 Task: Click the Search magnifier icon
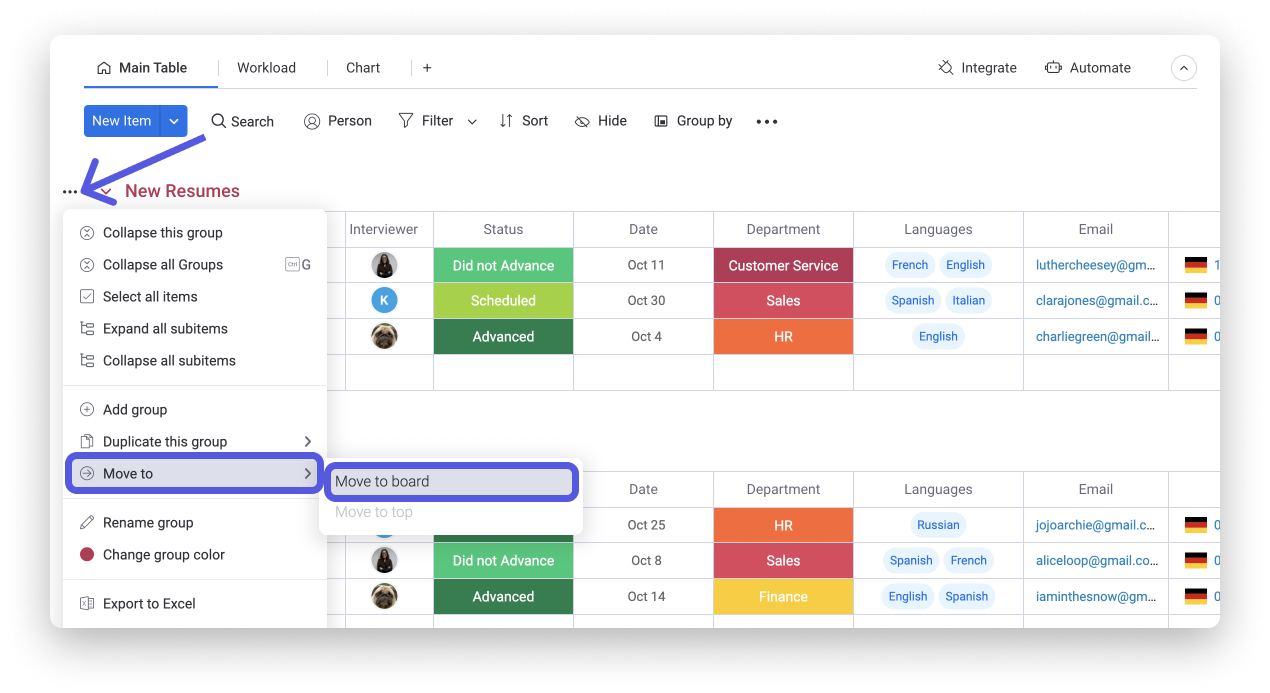pyautogui.click(x=219, y=121)
